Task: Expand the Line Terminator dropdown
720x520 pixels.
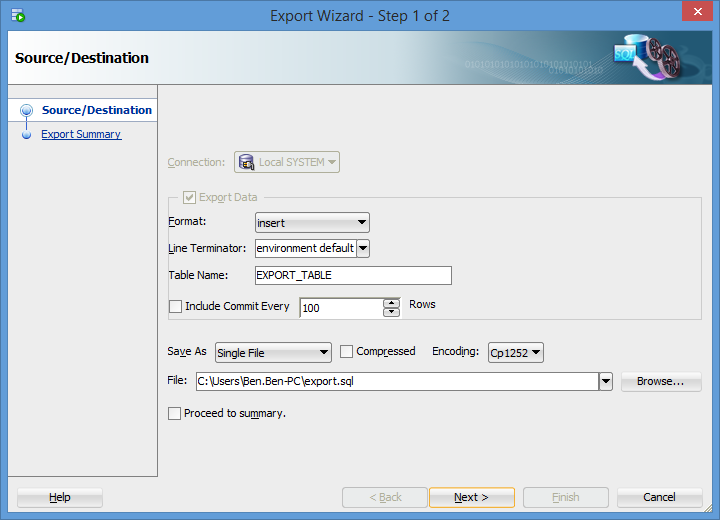Action: [363, 248]
